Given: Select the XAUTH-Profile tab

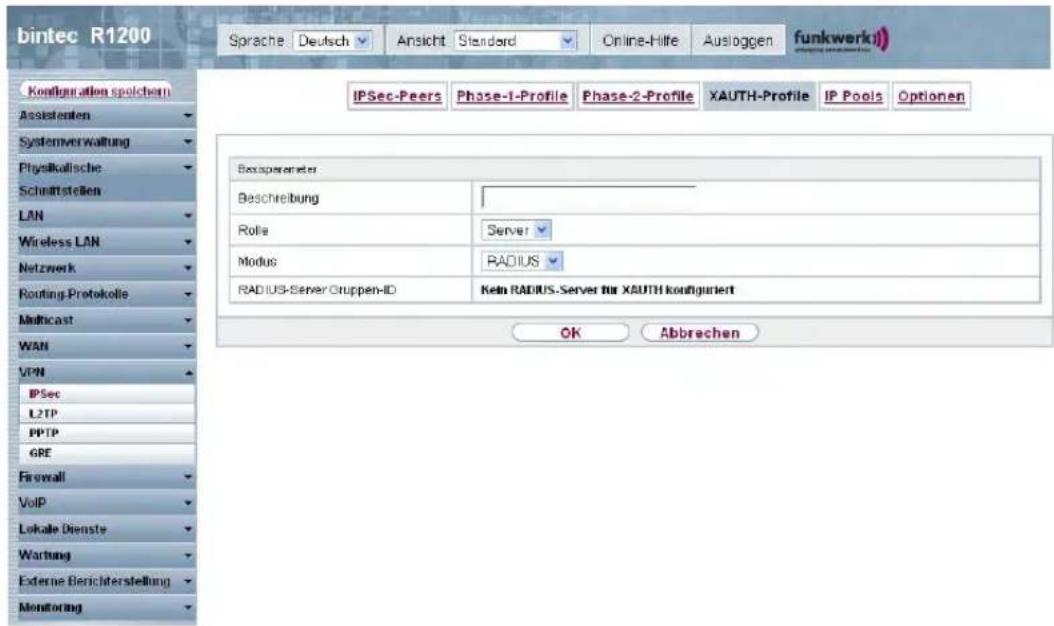Looking at the screenshot, I should [759, 96].
